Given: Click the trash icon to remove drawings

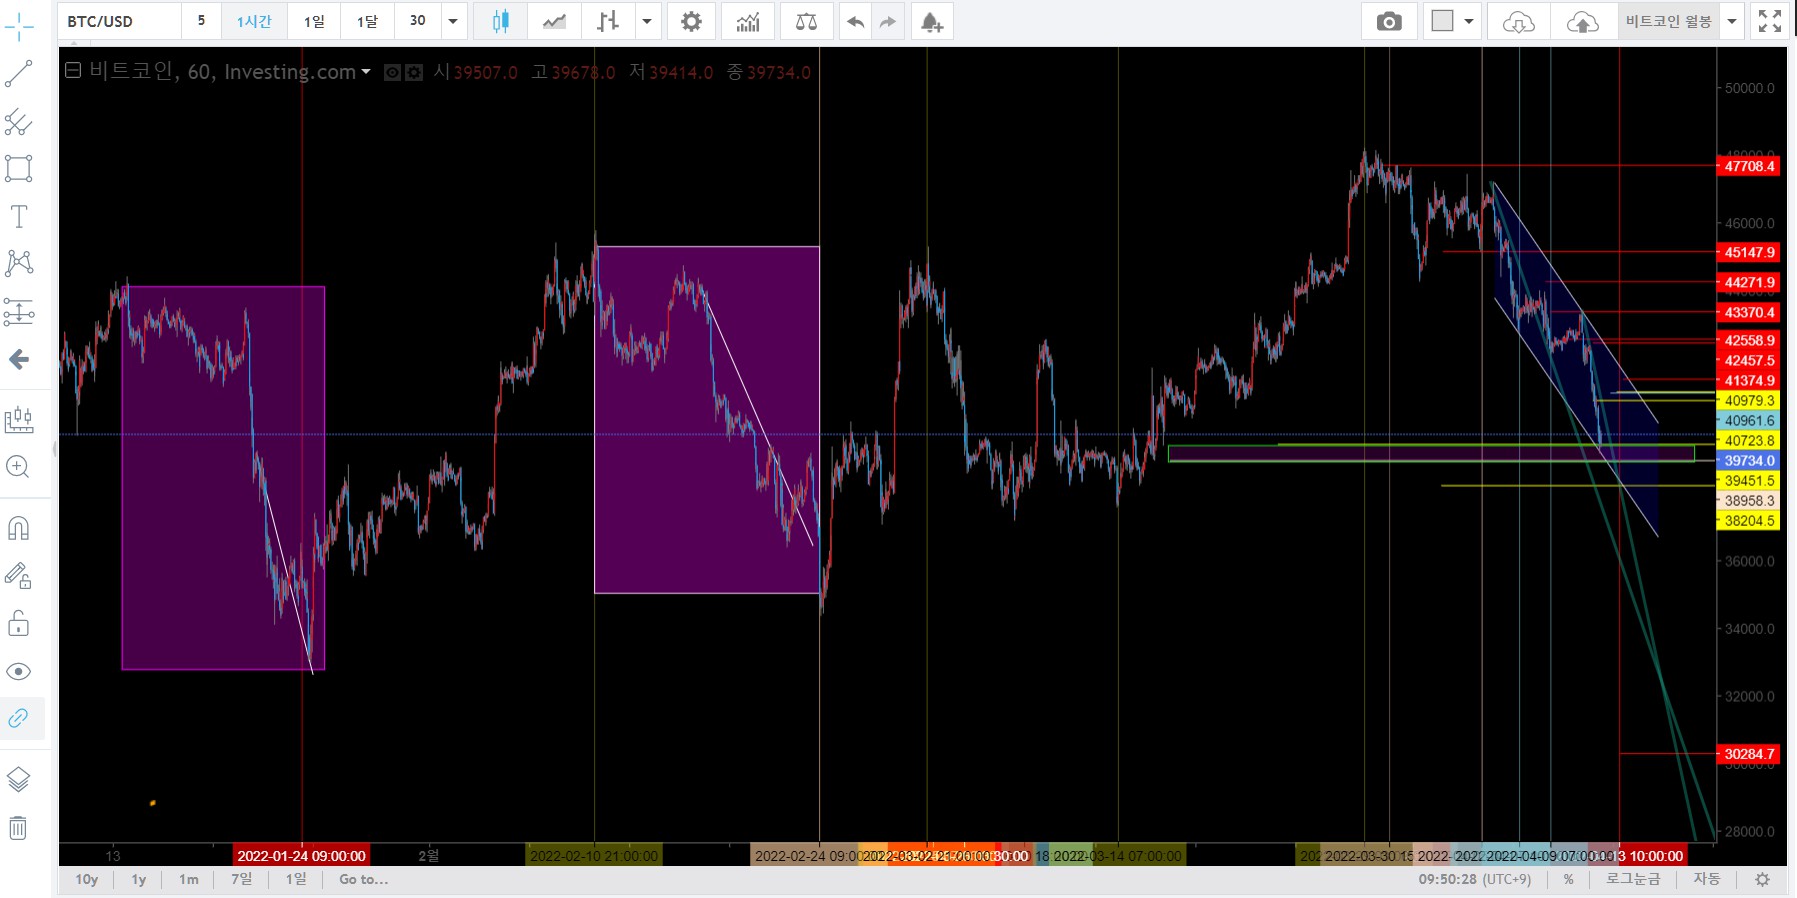Looking at the screenshot, I should point(19,828).
